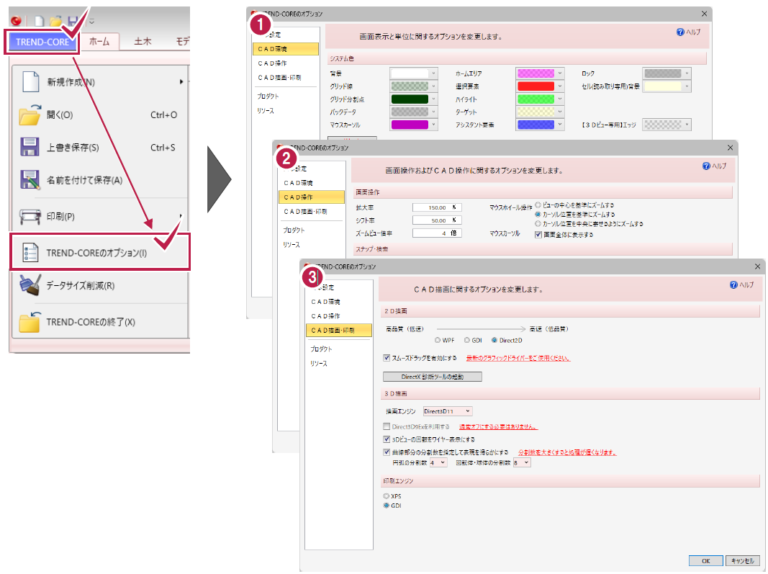Switch to the ホーム ribbon tab

(99, 41)
